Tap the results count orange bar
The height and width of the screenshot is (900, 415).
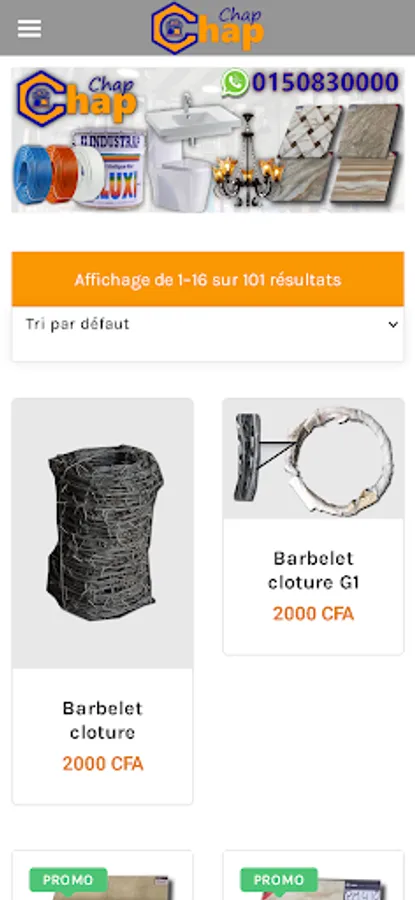click(208, 280)
